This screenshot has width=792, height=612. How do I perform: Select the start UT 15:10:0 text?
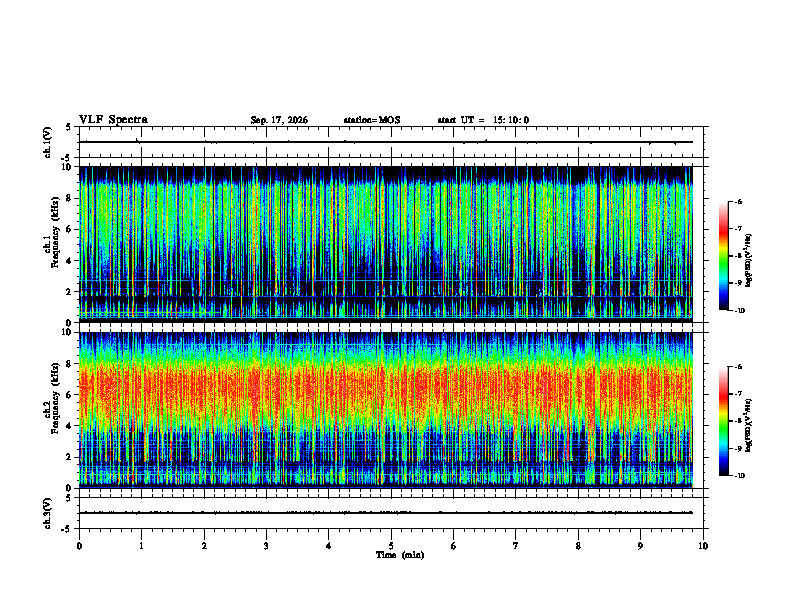tap(483, 120)
